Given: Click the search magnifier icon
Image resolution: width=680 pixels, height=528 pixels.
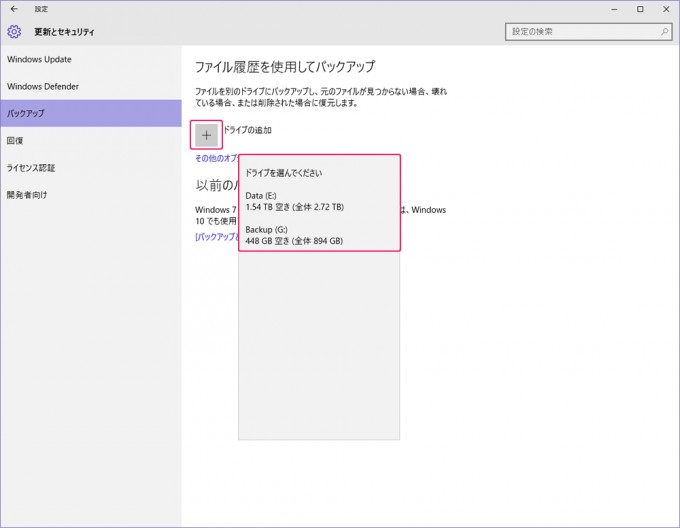Looking at the screenshot, I should pyautogui.click(x=664, y=32).
